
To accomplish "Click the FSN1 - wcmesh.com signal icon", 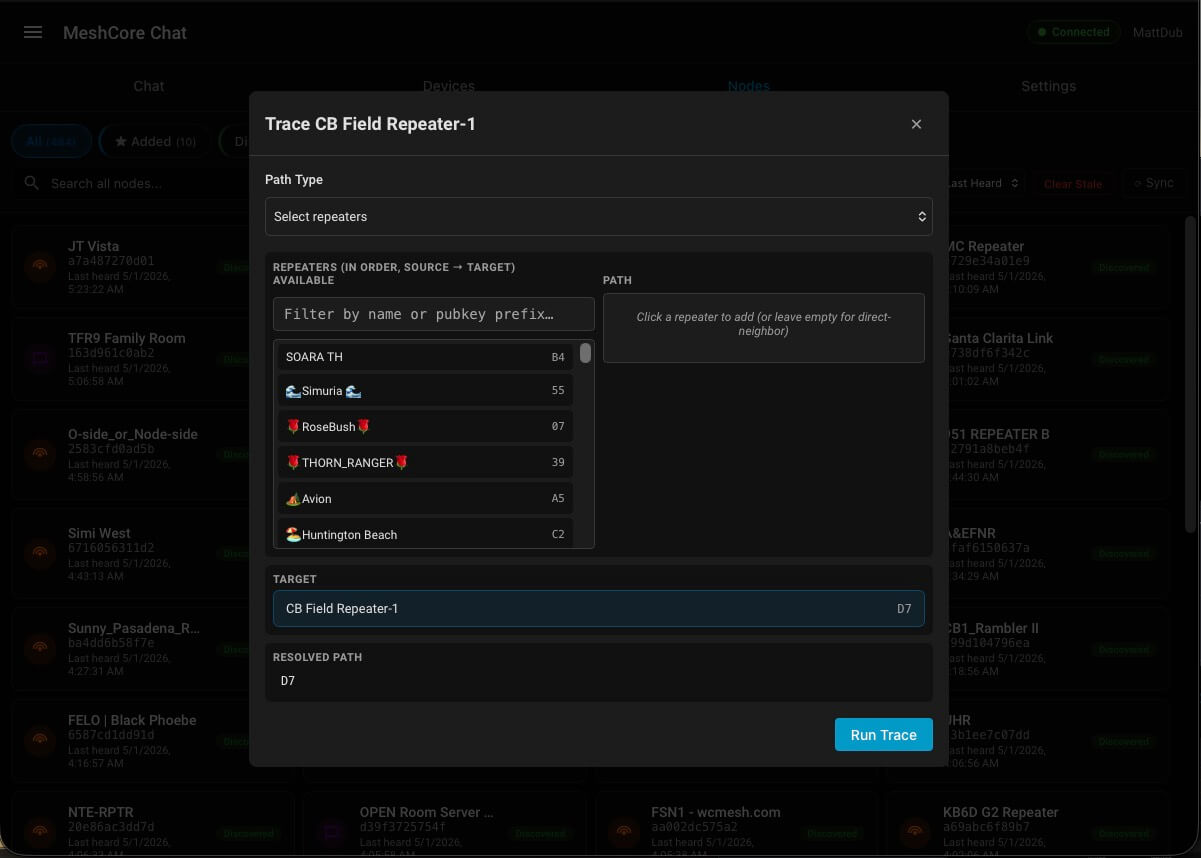I will click(x=624, y=832).
